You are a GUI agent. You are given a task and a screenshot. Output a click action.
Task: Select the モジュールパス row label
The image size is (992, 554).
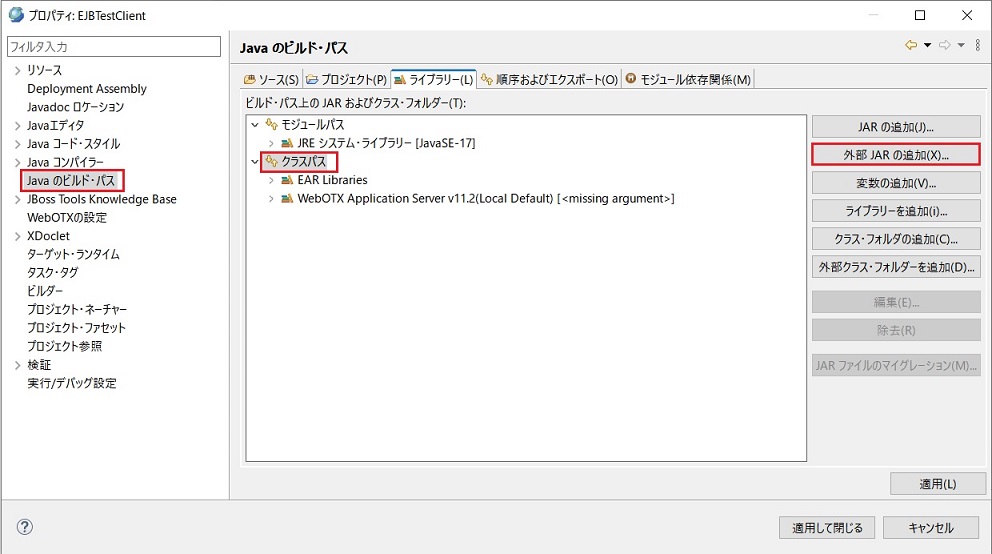coord(313,125)
